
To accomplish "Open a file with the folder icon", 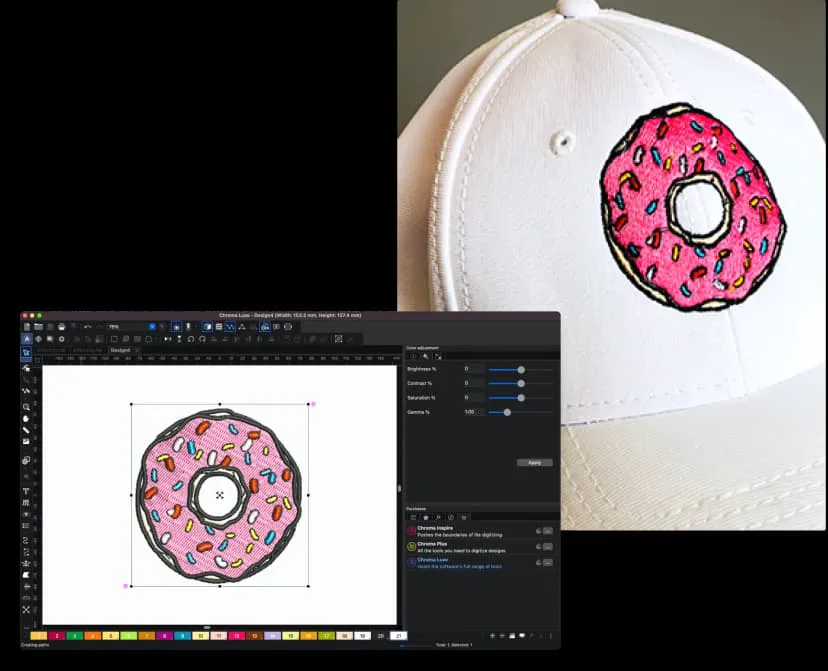I will coord(38,327).
